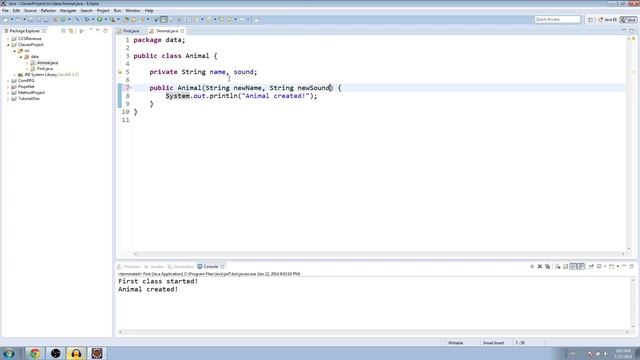640x360 pixels.
Task: Click Terminate button in Console toolbar
Action: point(532,267)
